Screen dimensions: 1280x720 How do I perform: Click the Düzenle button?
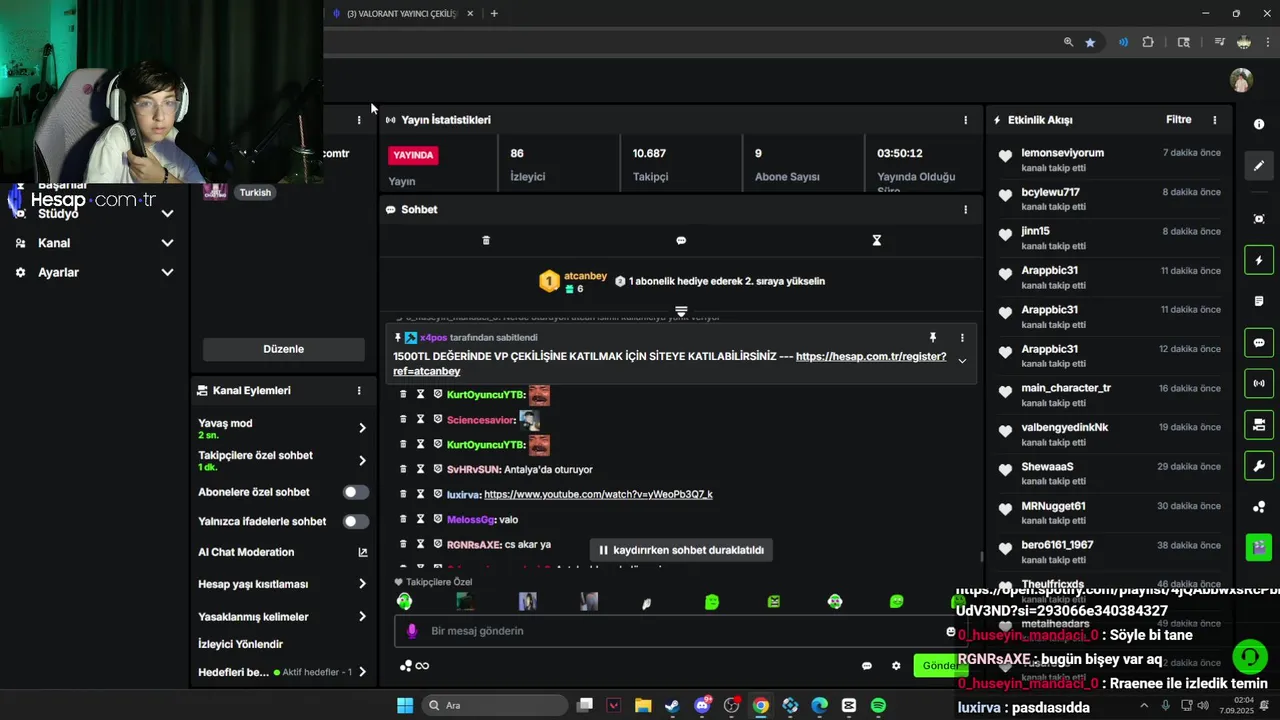[284, 349]
